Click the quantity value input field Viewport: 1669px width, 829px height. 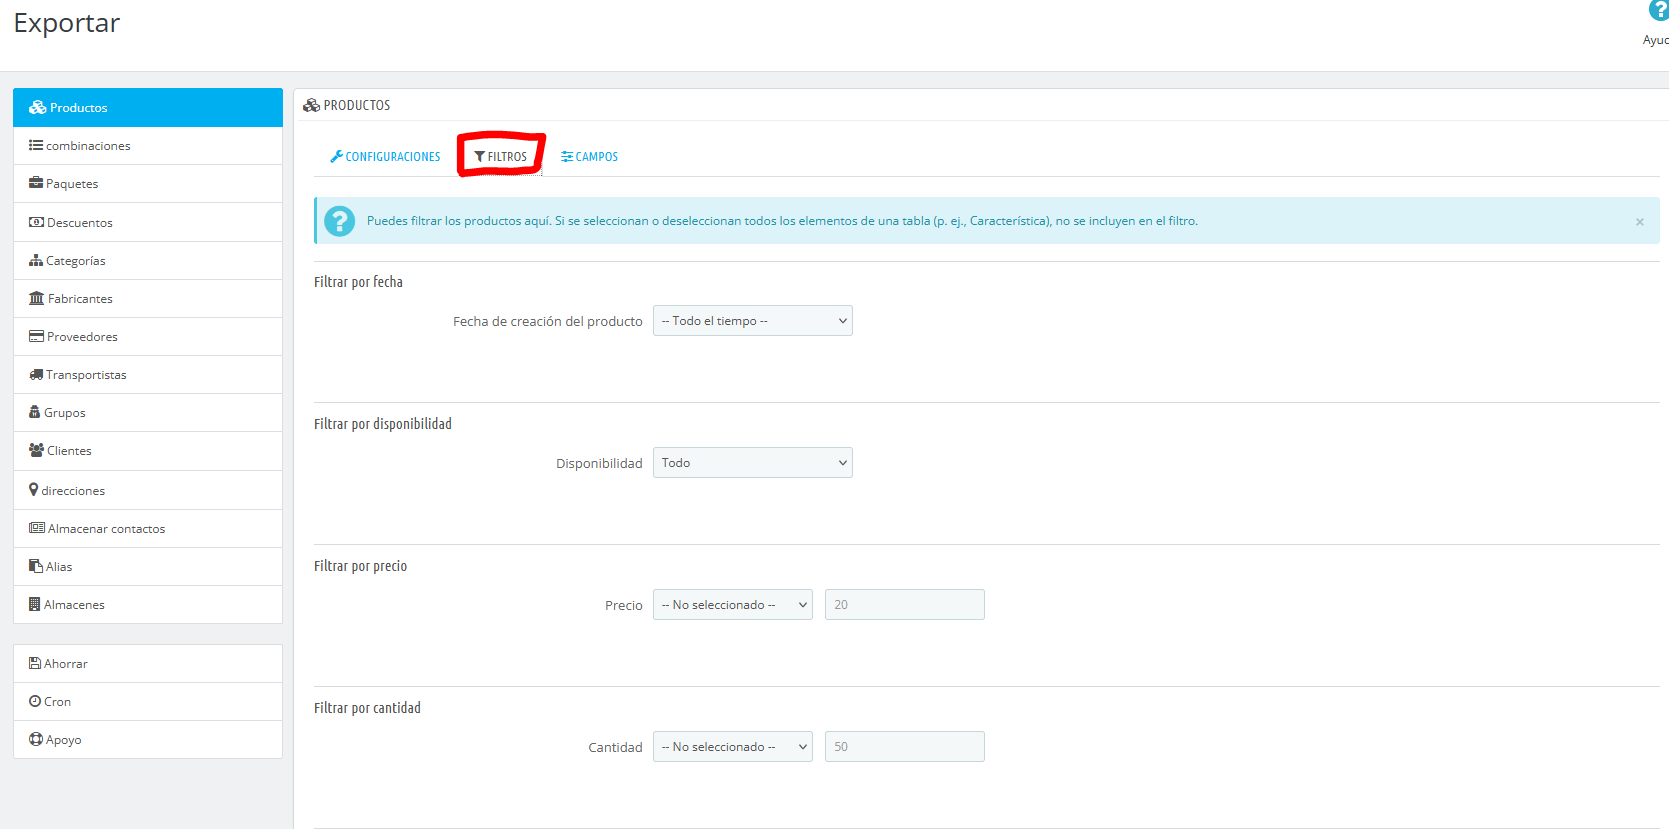pos(904,747)
